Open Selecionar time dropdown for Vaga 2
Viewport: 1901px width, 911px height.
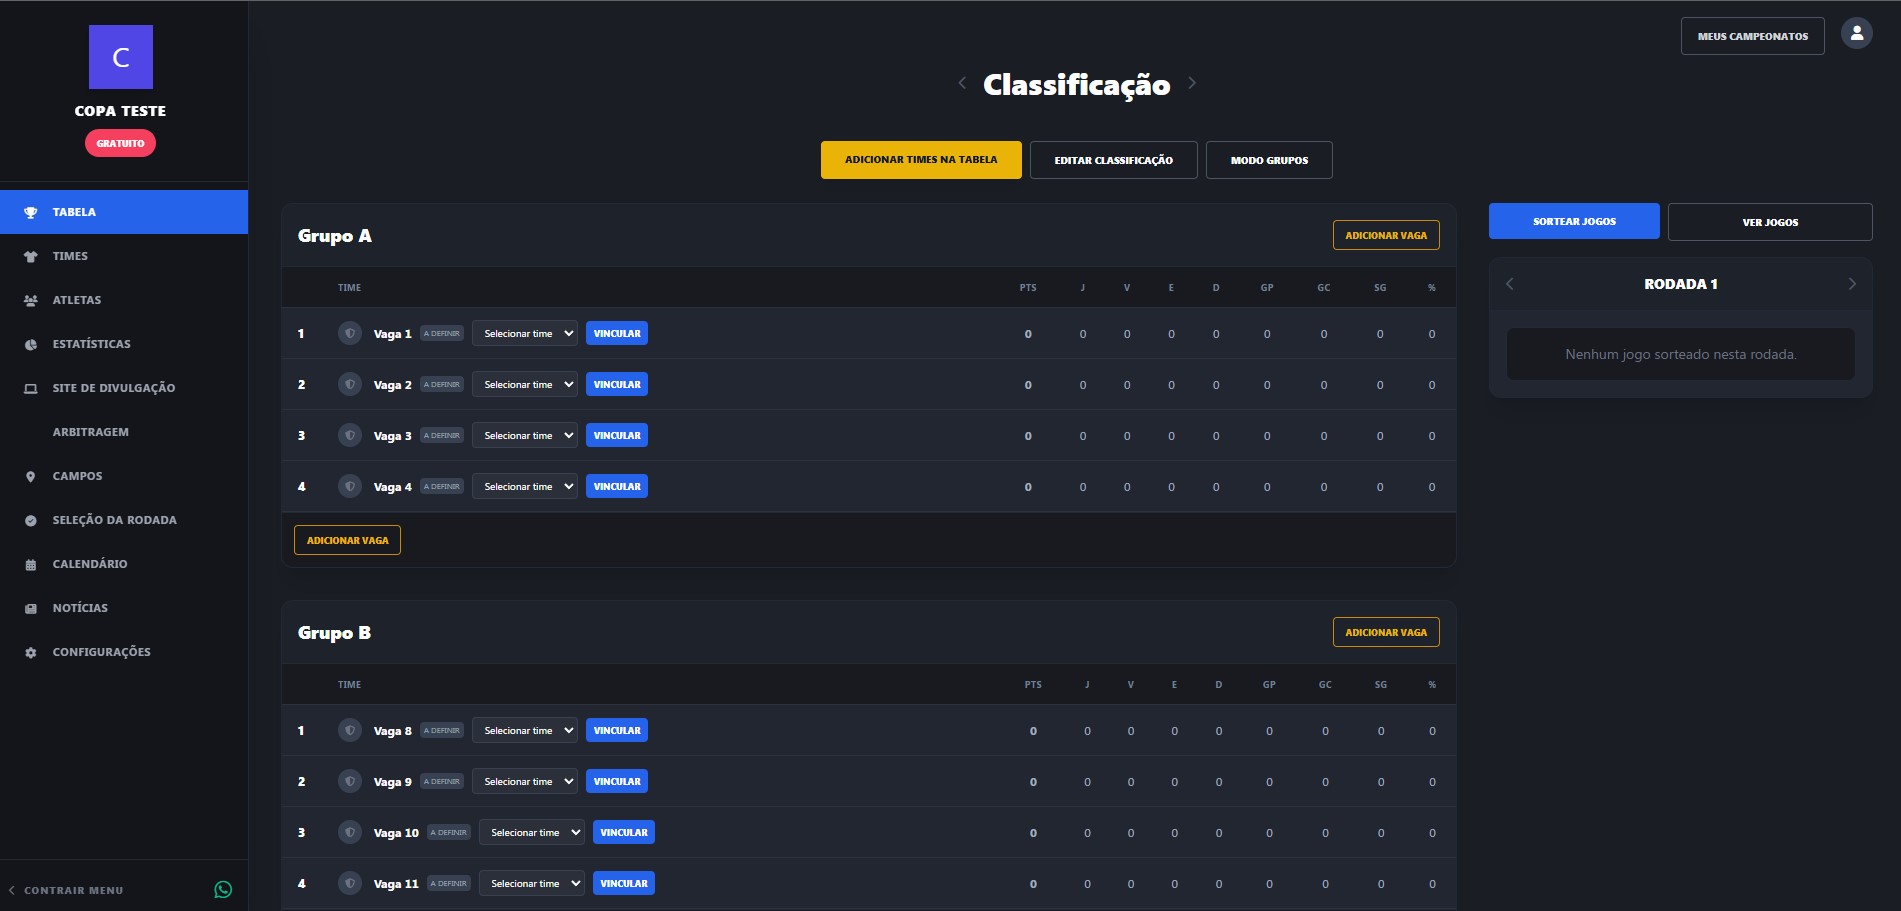coord(525,384)
